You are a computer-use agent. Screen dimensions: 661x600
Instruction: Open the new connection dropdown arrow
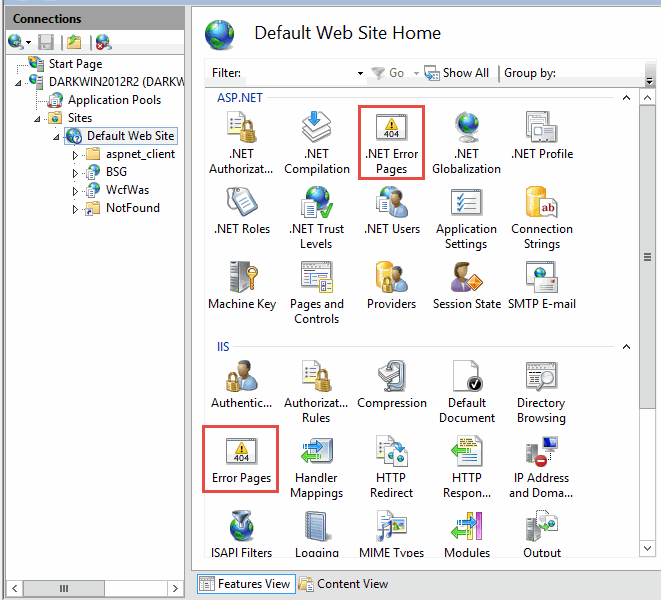coord(29,42)
